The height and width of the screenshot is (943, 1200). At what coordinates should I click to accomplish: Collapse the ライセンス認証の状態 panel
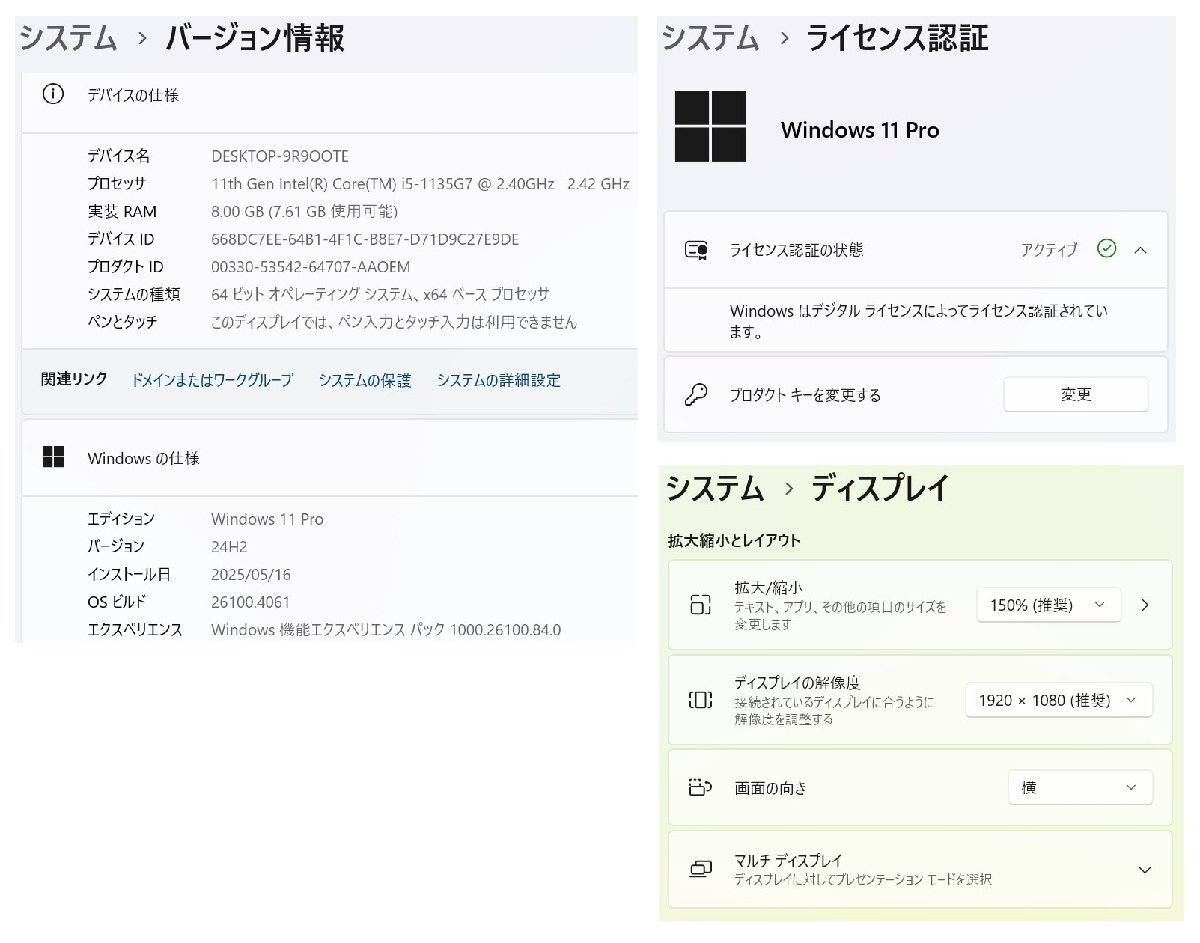click(1141, 251)
